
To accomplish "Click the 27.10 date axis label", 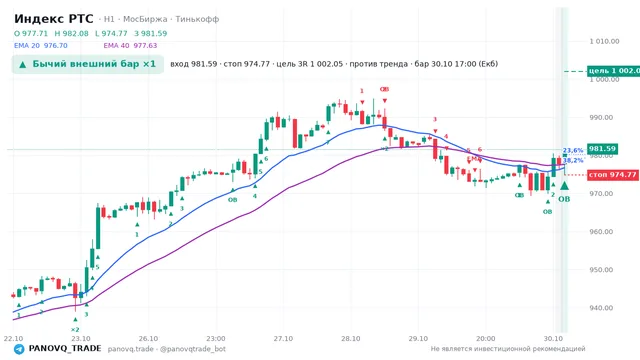I will (283, 339).
